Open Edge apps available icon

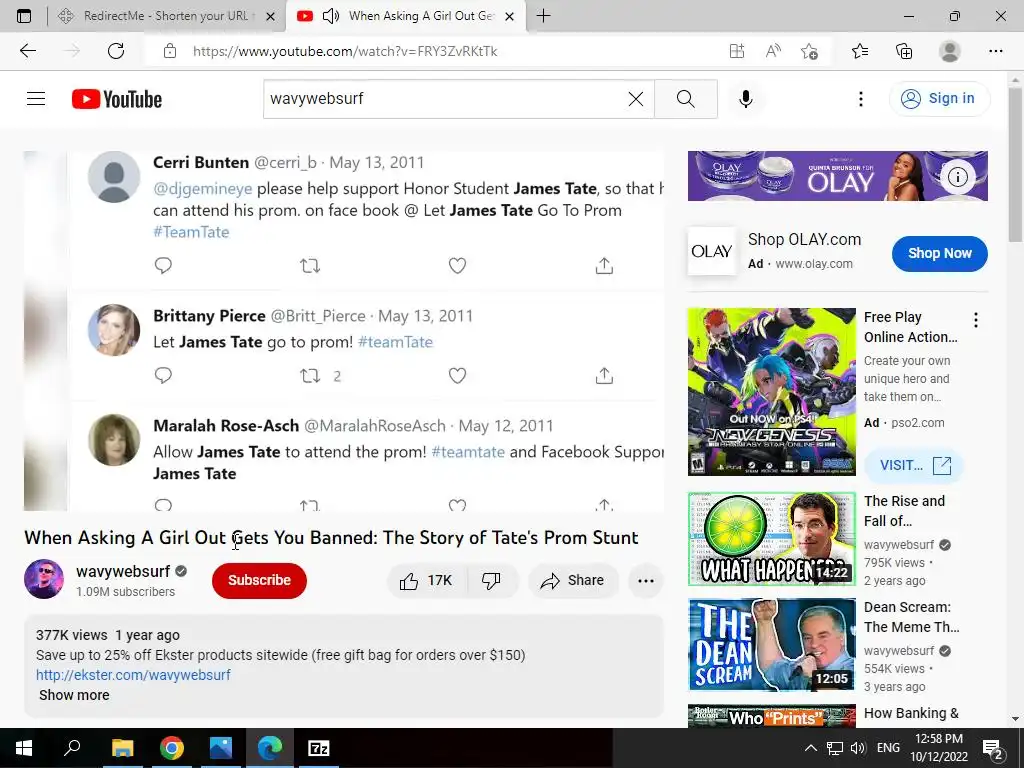point(737,51)
